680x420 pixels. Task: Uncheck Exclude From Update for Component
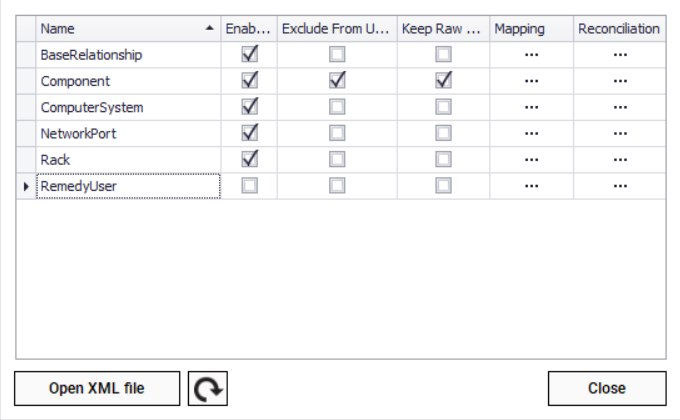click(338, 81)
